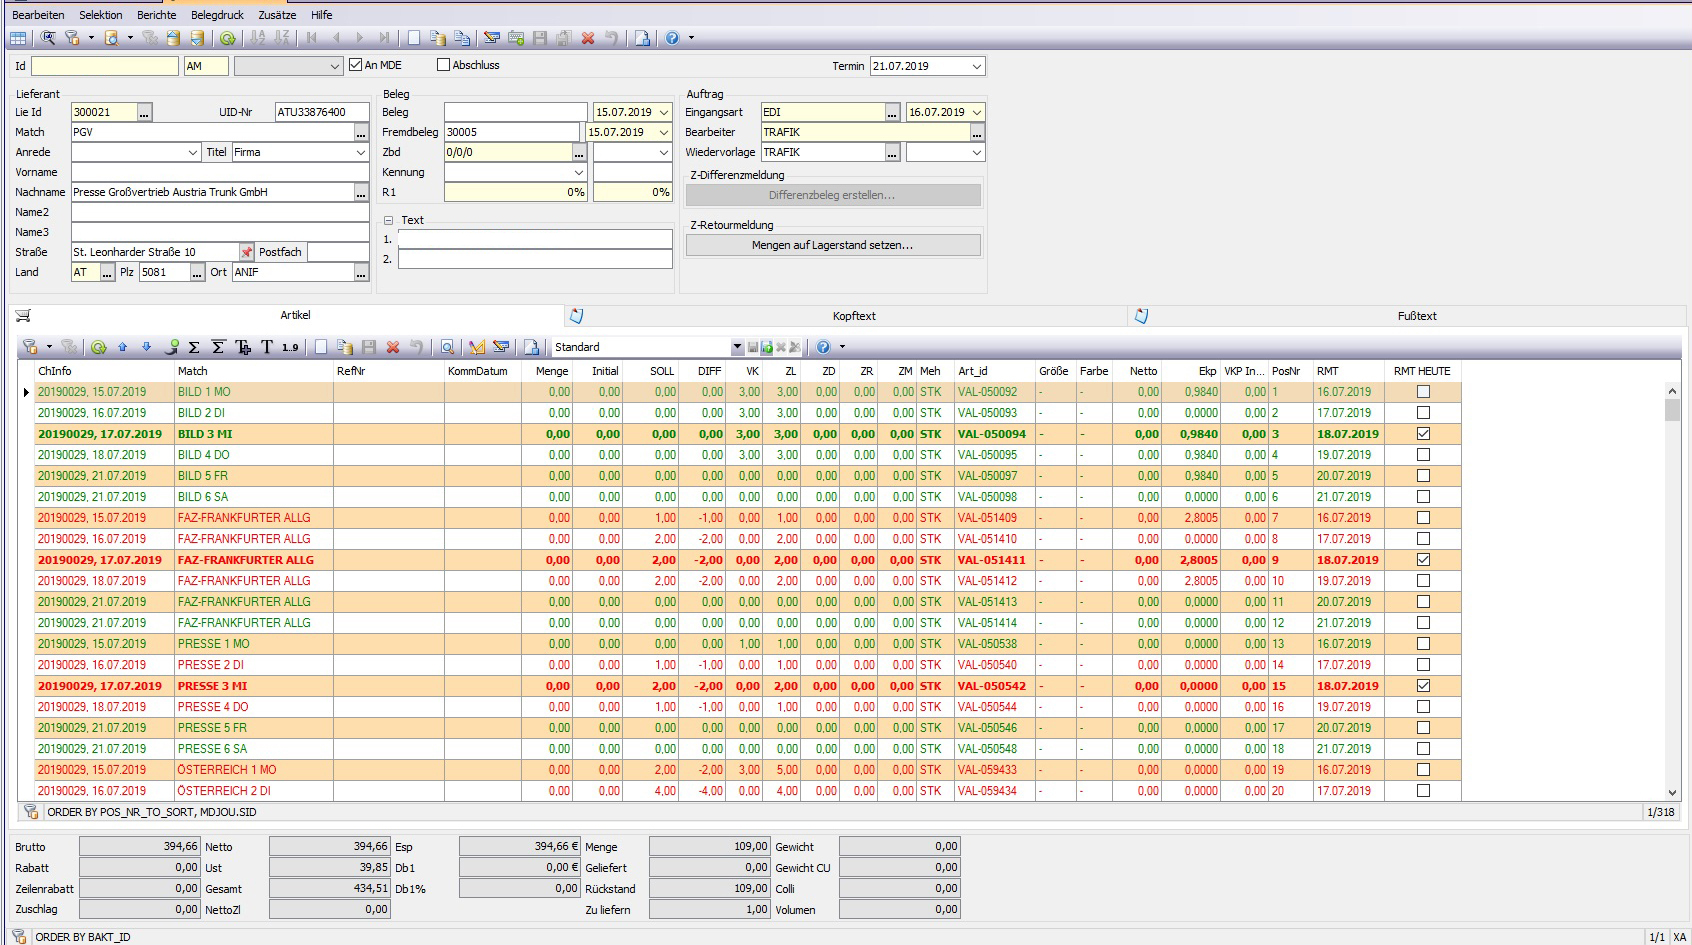The width and height of the screenshot is (1692, 945).
Task: Enable the Abschluss checkbox
Action: pyautogui.click(x=444, y=65)
